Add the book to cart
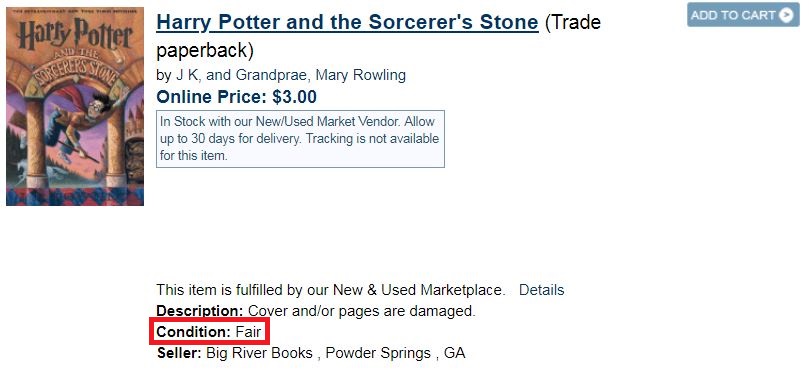 point(743,14)
